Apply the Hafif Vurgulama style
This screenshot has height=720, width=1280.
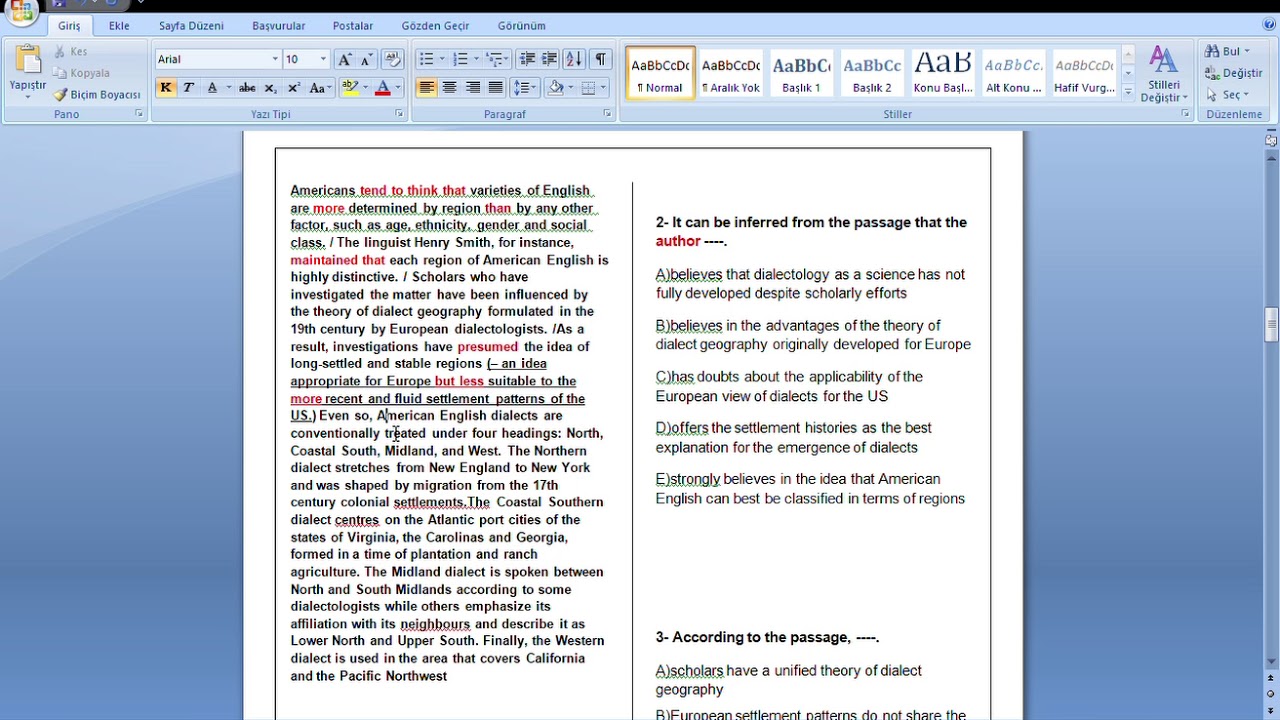pos(1085,74)
